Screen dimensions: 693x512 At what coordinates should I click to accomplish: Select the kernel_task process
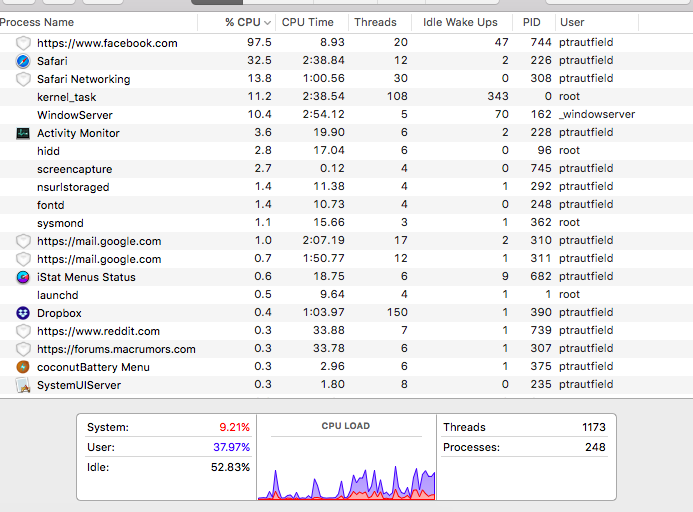[66, 97]
